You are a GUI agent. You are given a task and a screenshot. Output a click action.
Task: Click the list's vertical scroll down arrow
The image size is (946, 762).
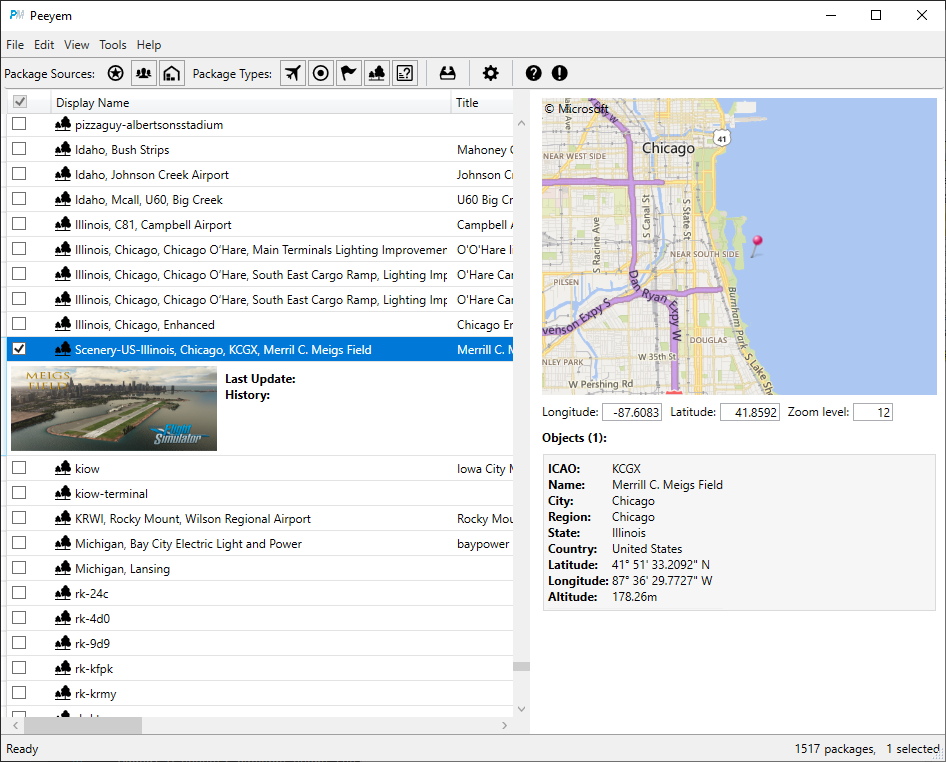(x=521, y=709)
